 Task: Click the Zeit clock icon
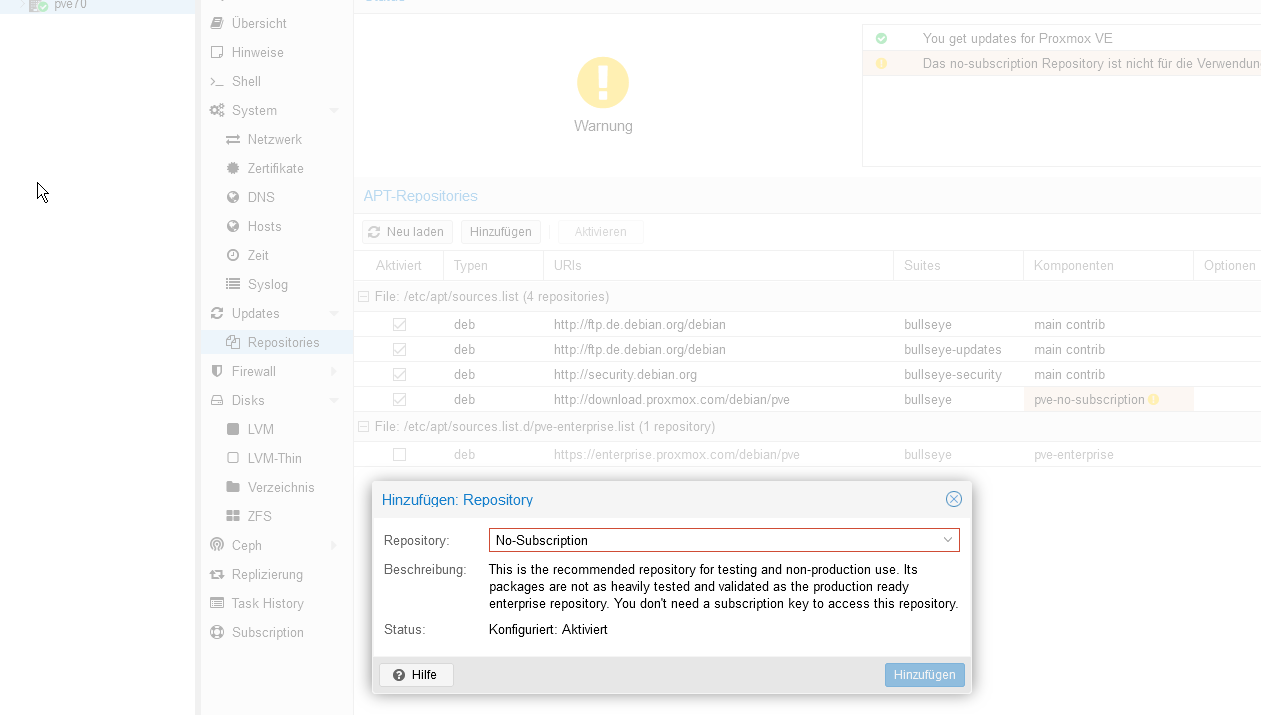233,255
